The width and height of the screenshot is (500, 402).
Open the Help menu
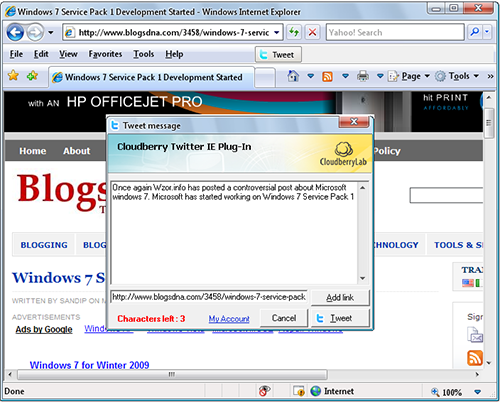[x=174, y=54]
